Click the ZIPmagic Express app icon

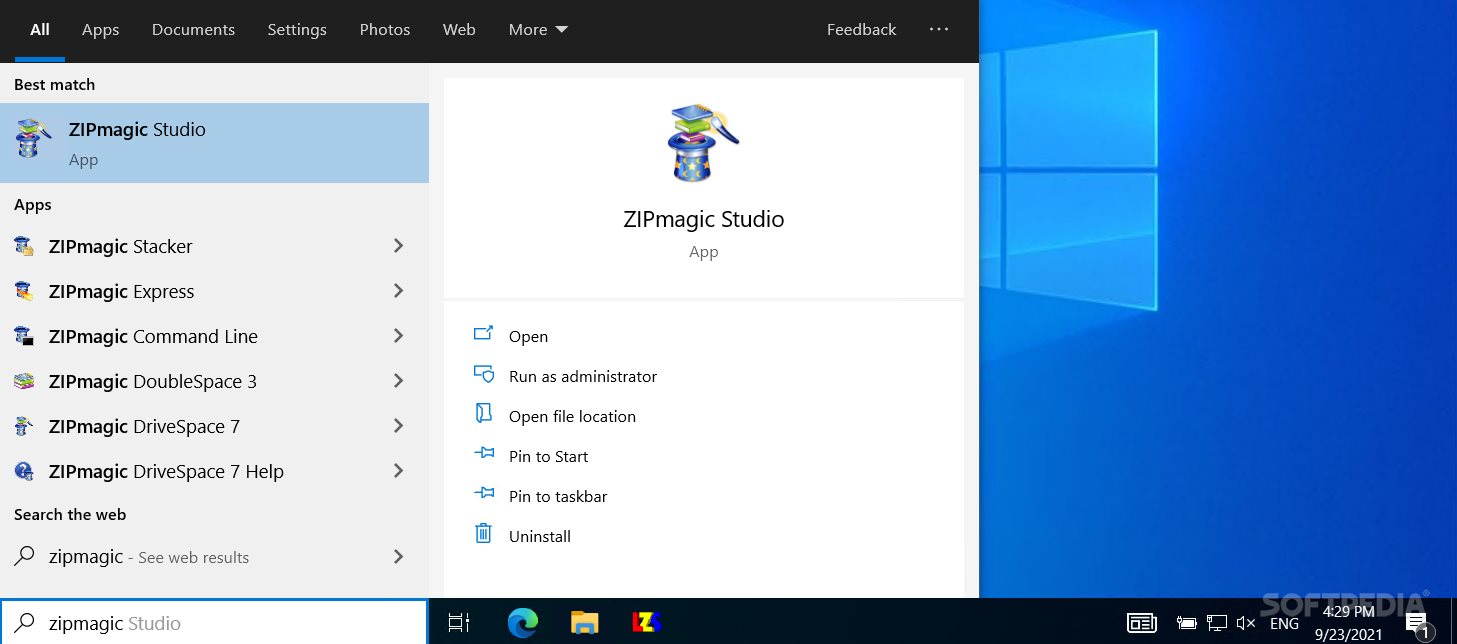pyautogui.click(x=24, y=291)
